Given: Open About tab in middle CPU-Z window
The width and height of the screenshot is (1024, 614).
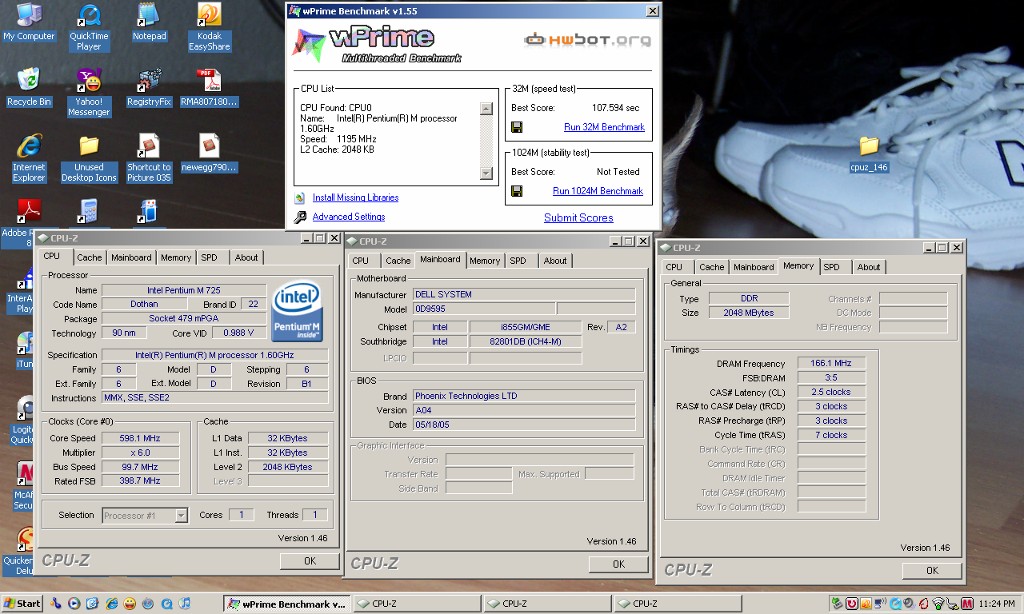Looking at the screenshot, I should click(555, 261).
